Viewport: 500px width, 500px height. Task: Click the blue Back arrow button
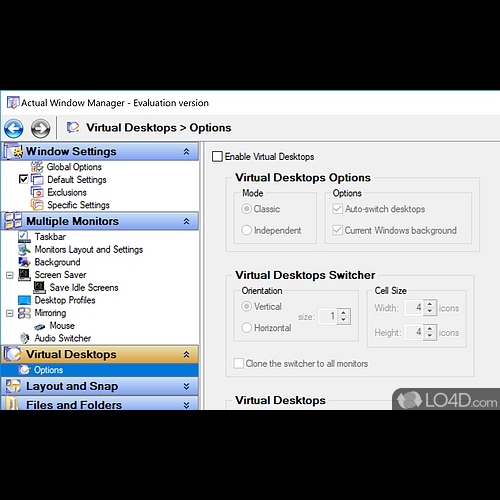pyautogui.click(x=14, y=128)
